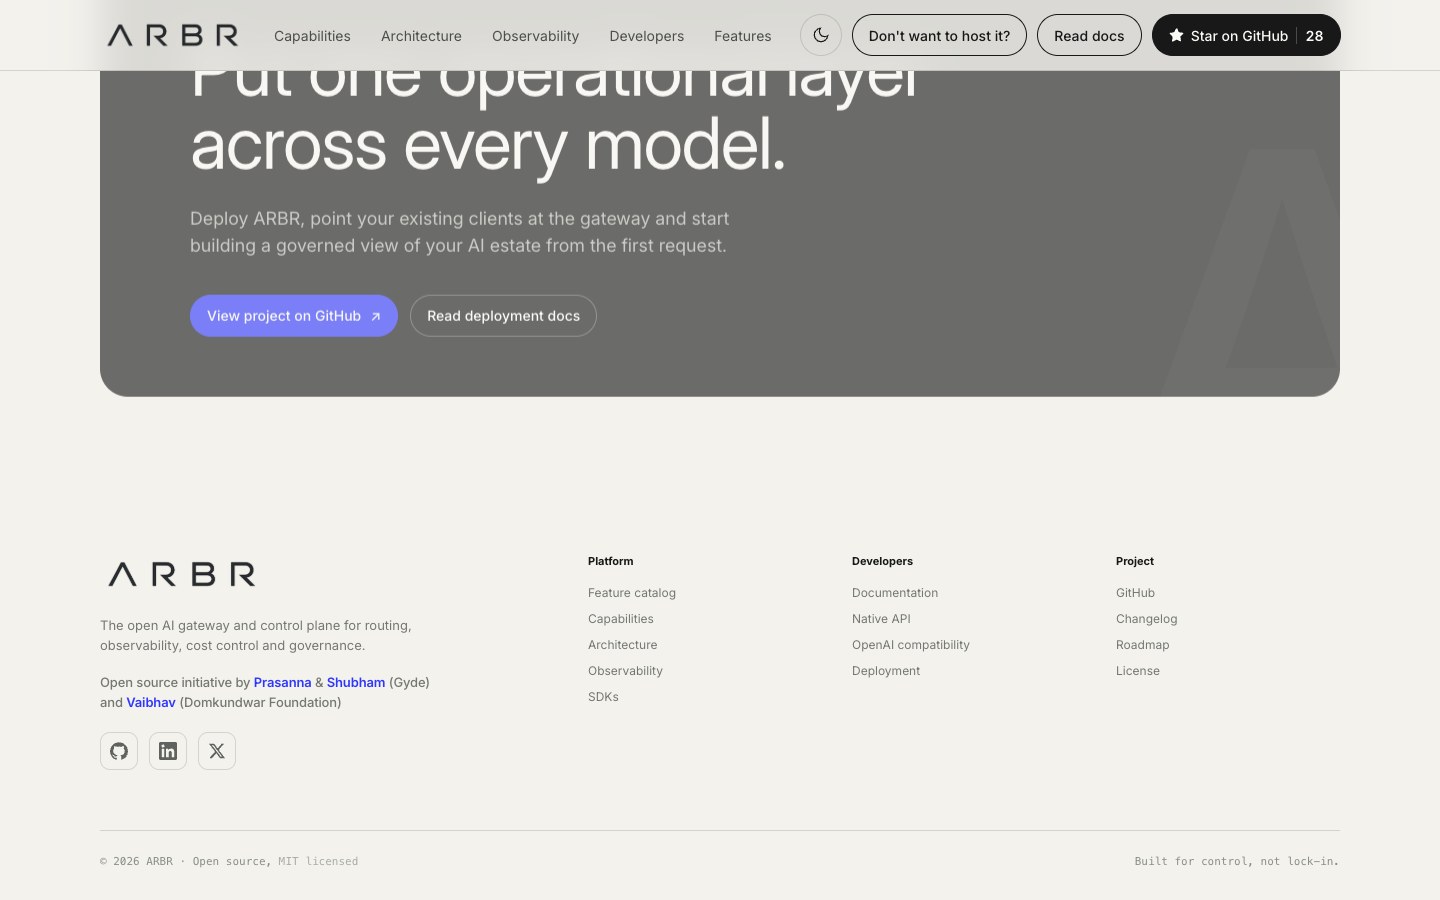Open Deployment footer link
This screenshot has width=1440, height=900.
pos(886,671)
